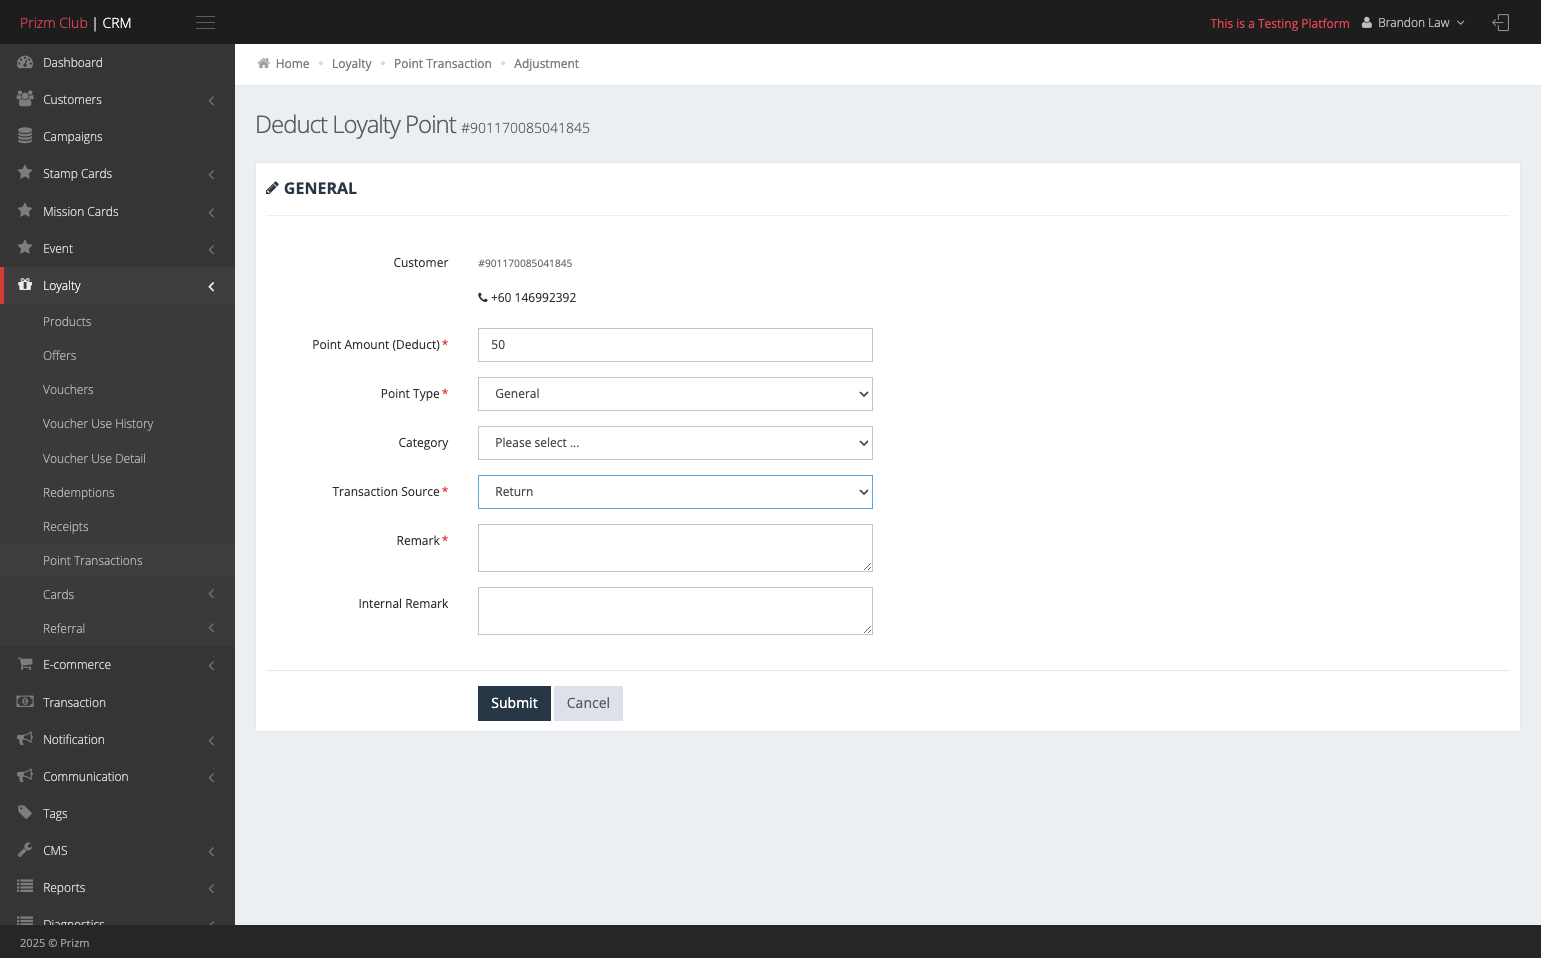
Task: Focus the Point Amount (Deduct) field
Action: pos(675,345)
